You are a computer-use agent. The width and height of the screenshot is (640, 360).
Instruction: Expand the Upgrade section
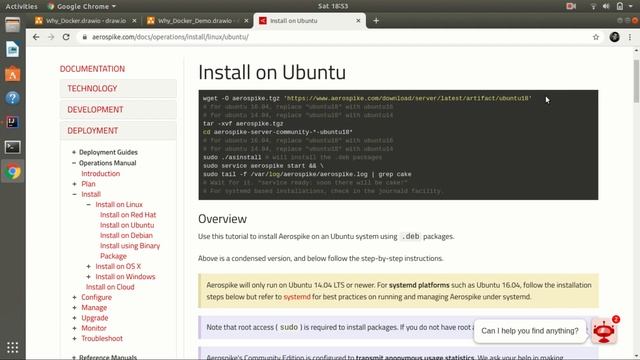tap(74, 318)
